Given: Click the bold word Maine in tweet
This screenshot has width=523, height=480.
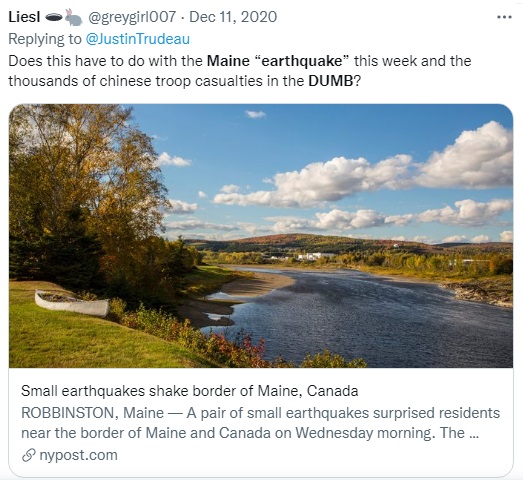Looking at the screenshot, I should [228, 61].
